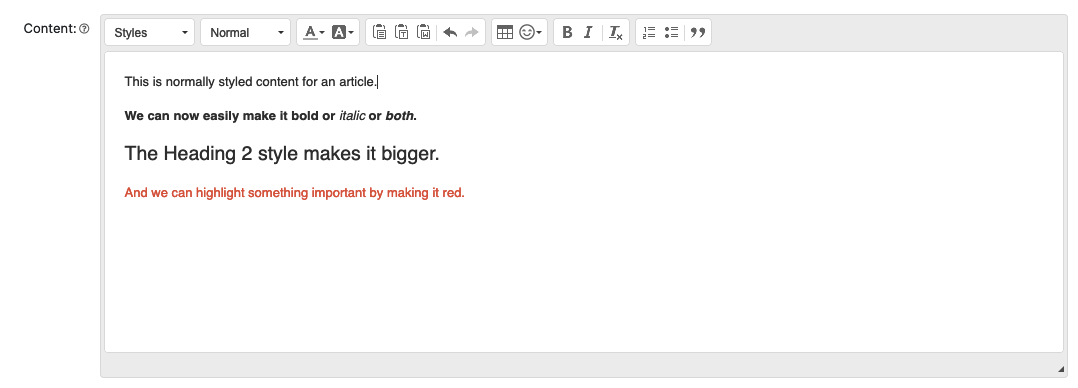Click the Paste icon

click(379, 32)
